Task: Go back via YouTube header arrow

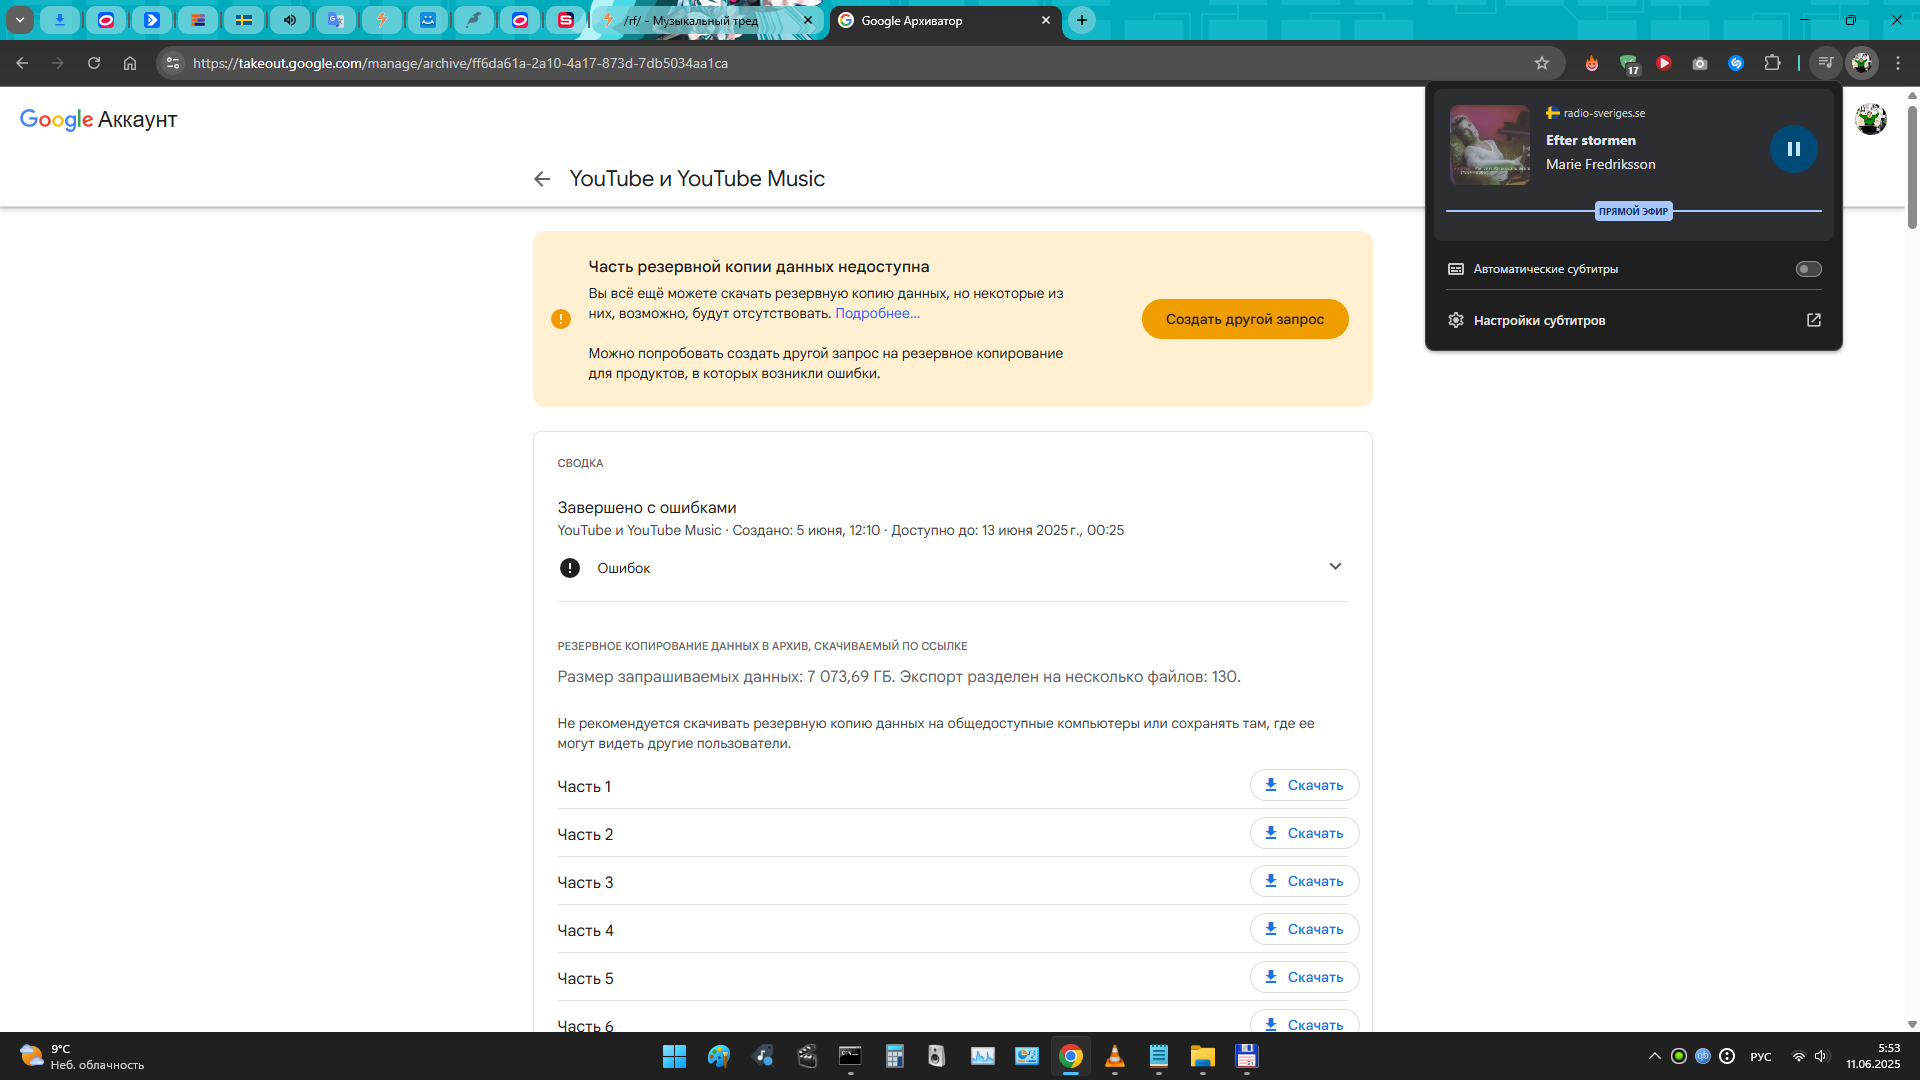Action: tap(542, 179)
